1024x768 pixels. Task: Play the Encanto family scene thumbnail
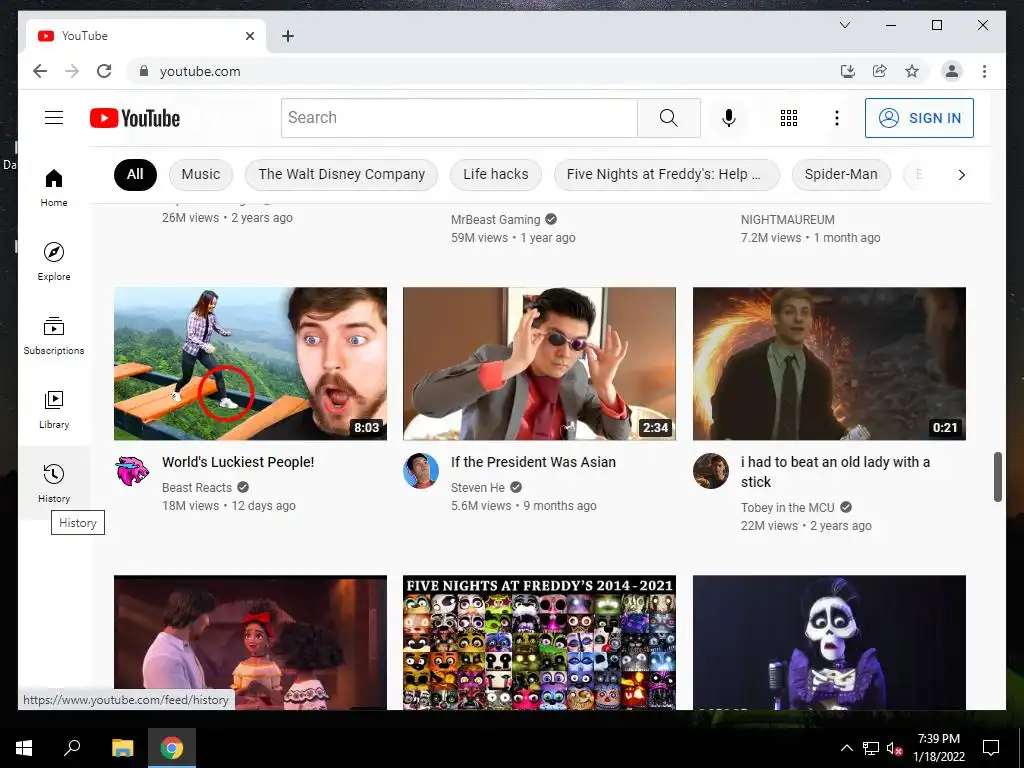click(250, 643)
